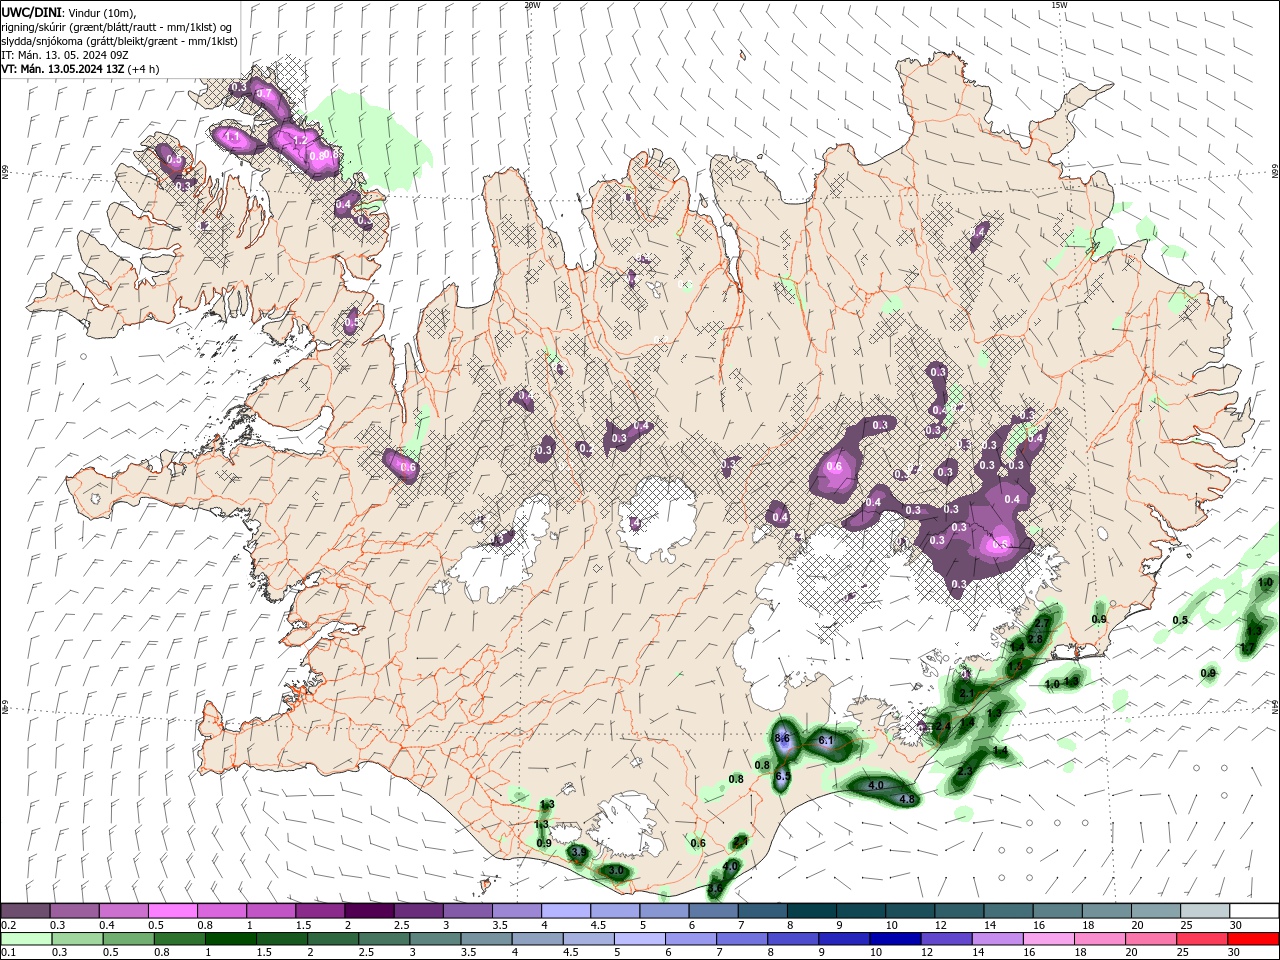Screen dimensions: 1280x960
Task: Click the 'slydda/snjókoma' legend description line
Action: [x=119, y=41]
